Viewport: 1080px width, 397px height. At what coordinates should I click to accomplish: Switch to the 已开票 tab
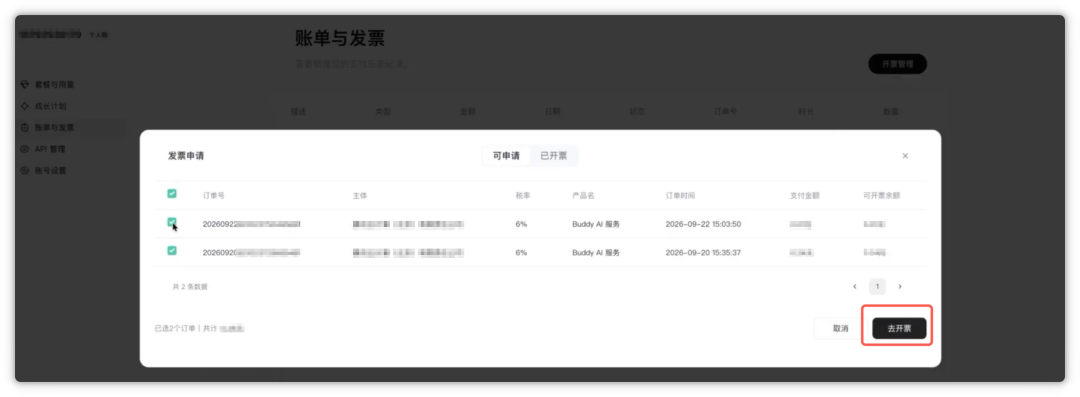(554, 156)
